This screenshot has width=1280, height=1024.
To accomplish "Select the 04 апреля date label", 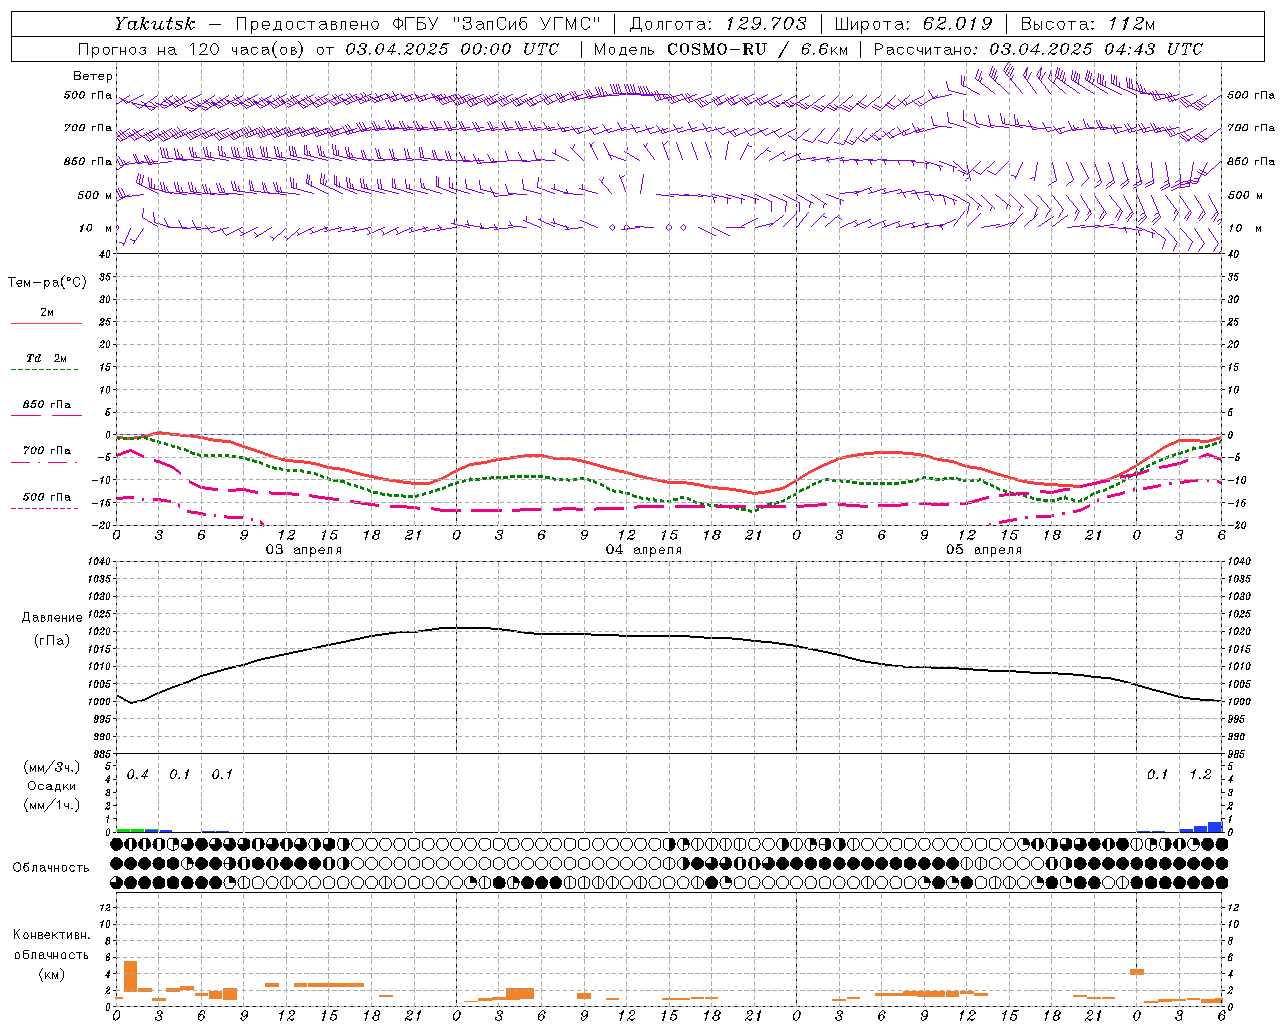I will 643,550.
